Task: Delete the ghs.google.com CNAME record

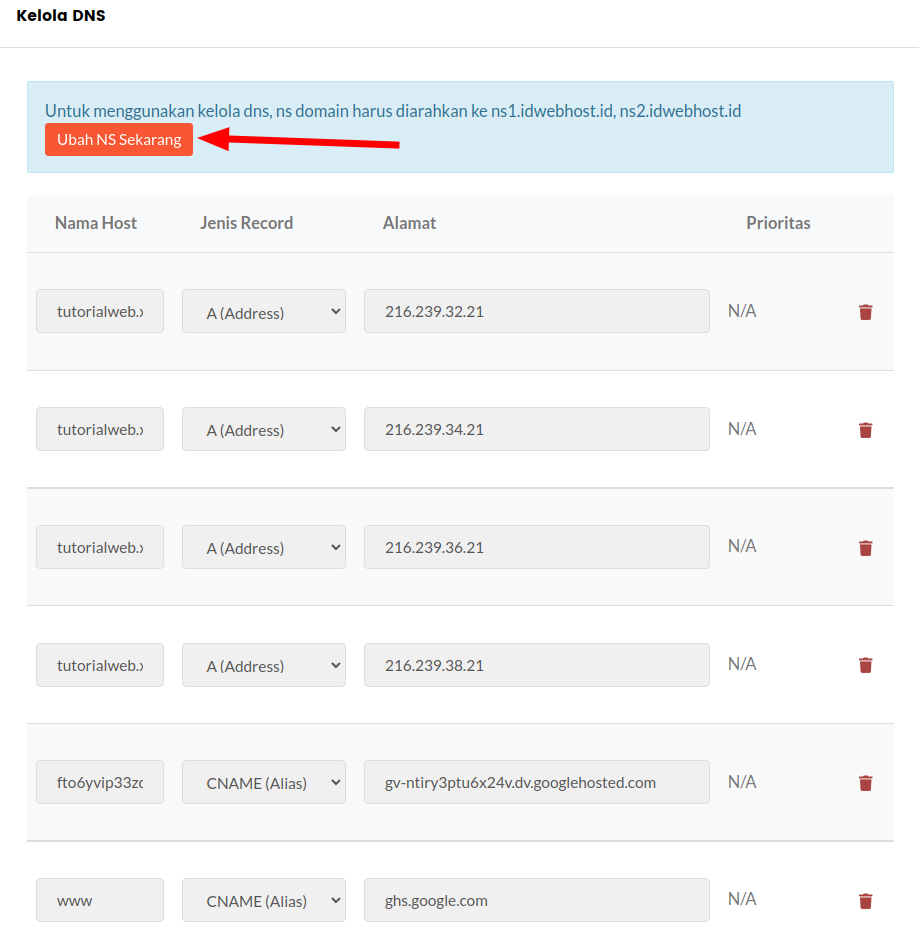Action: point(866,900)
